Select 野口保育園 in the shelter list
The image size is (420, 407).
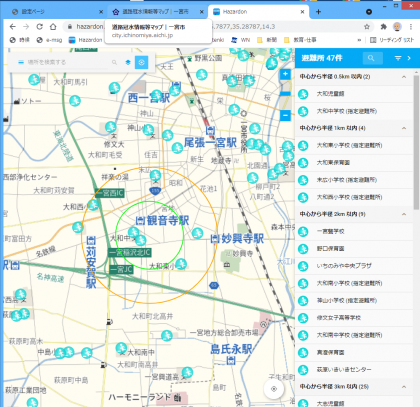[354, 249]
